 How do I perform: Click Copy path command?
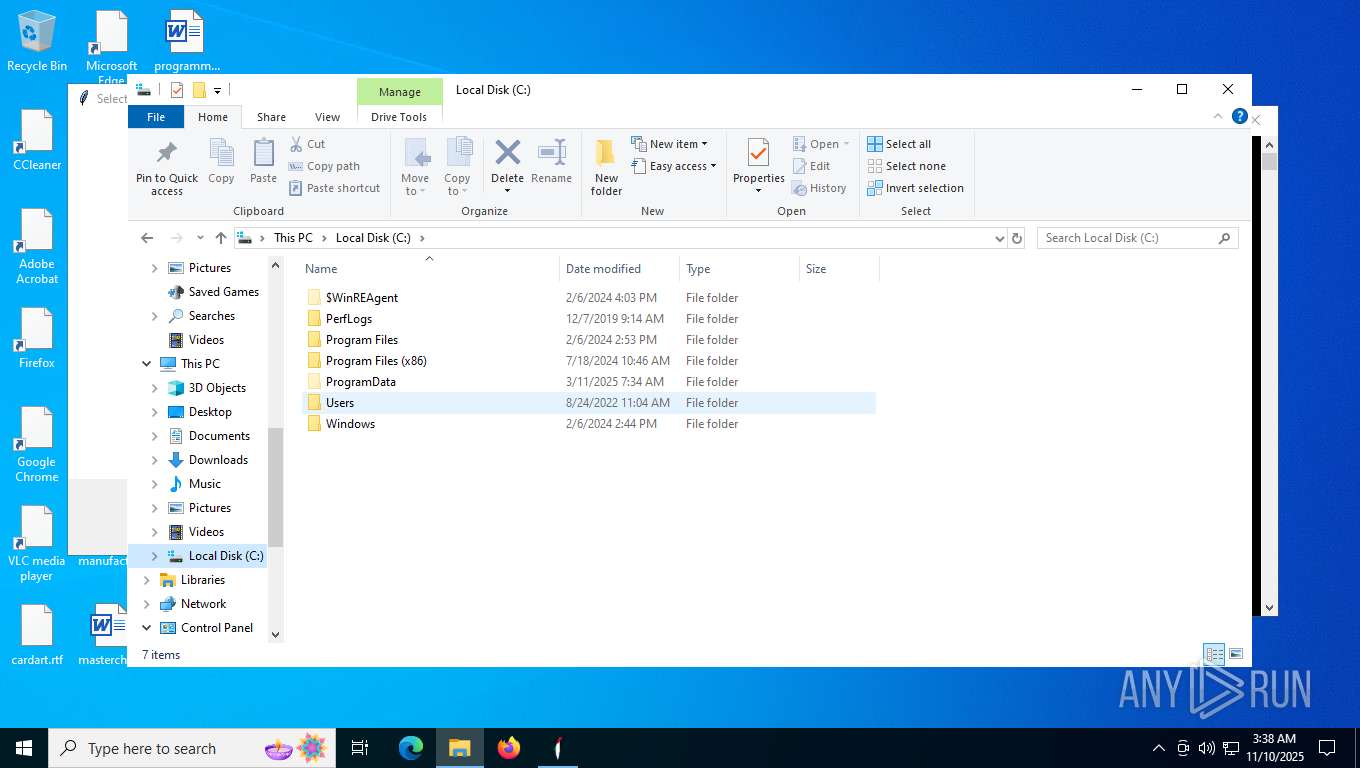[324, 166]
